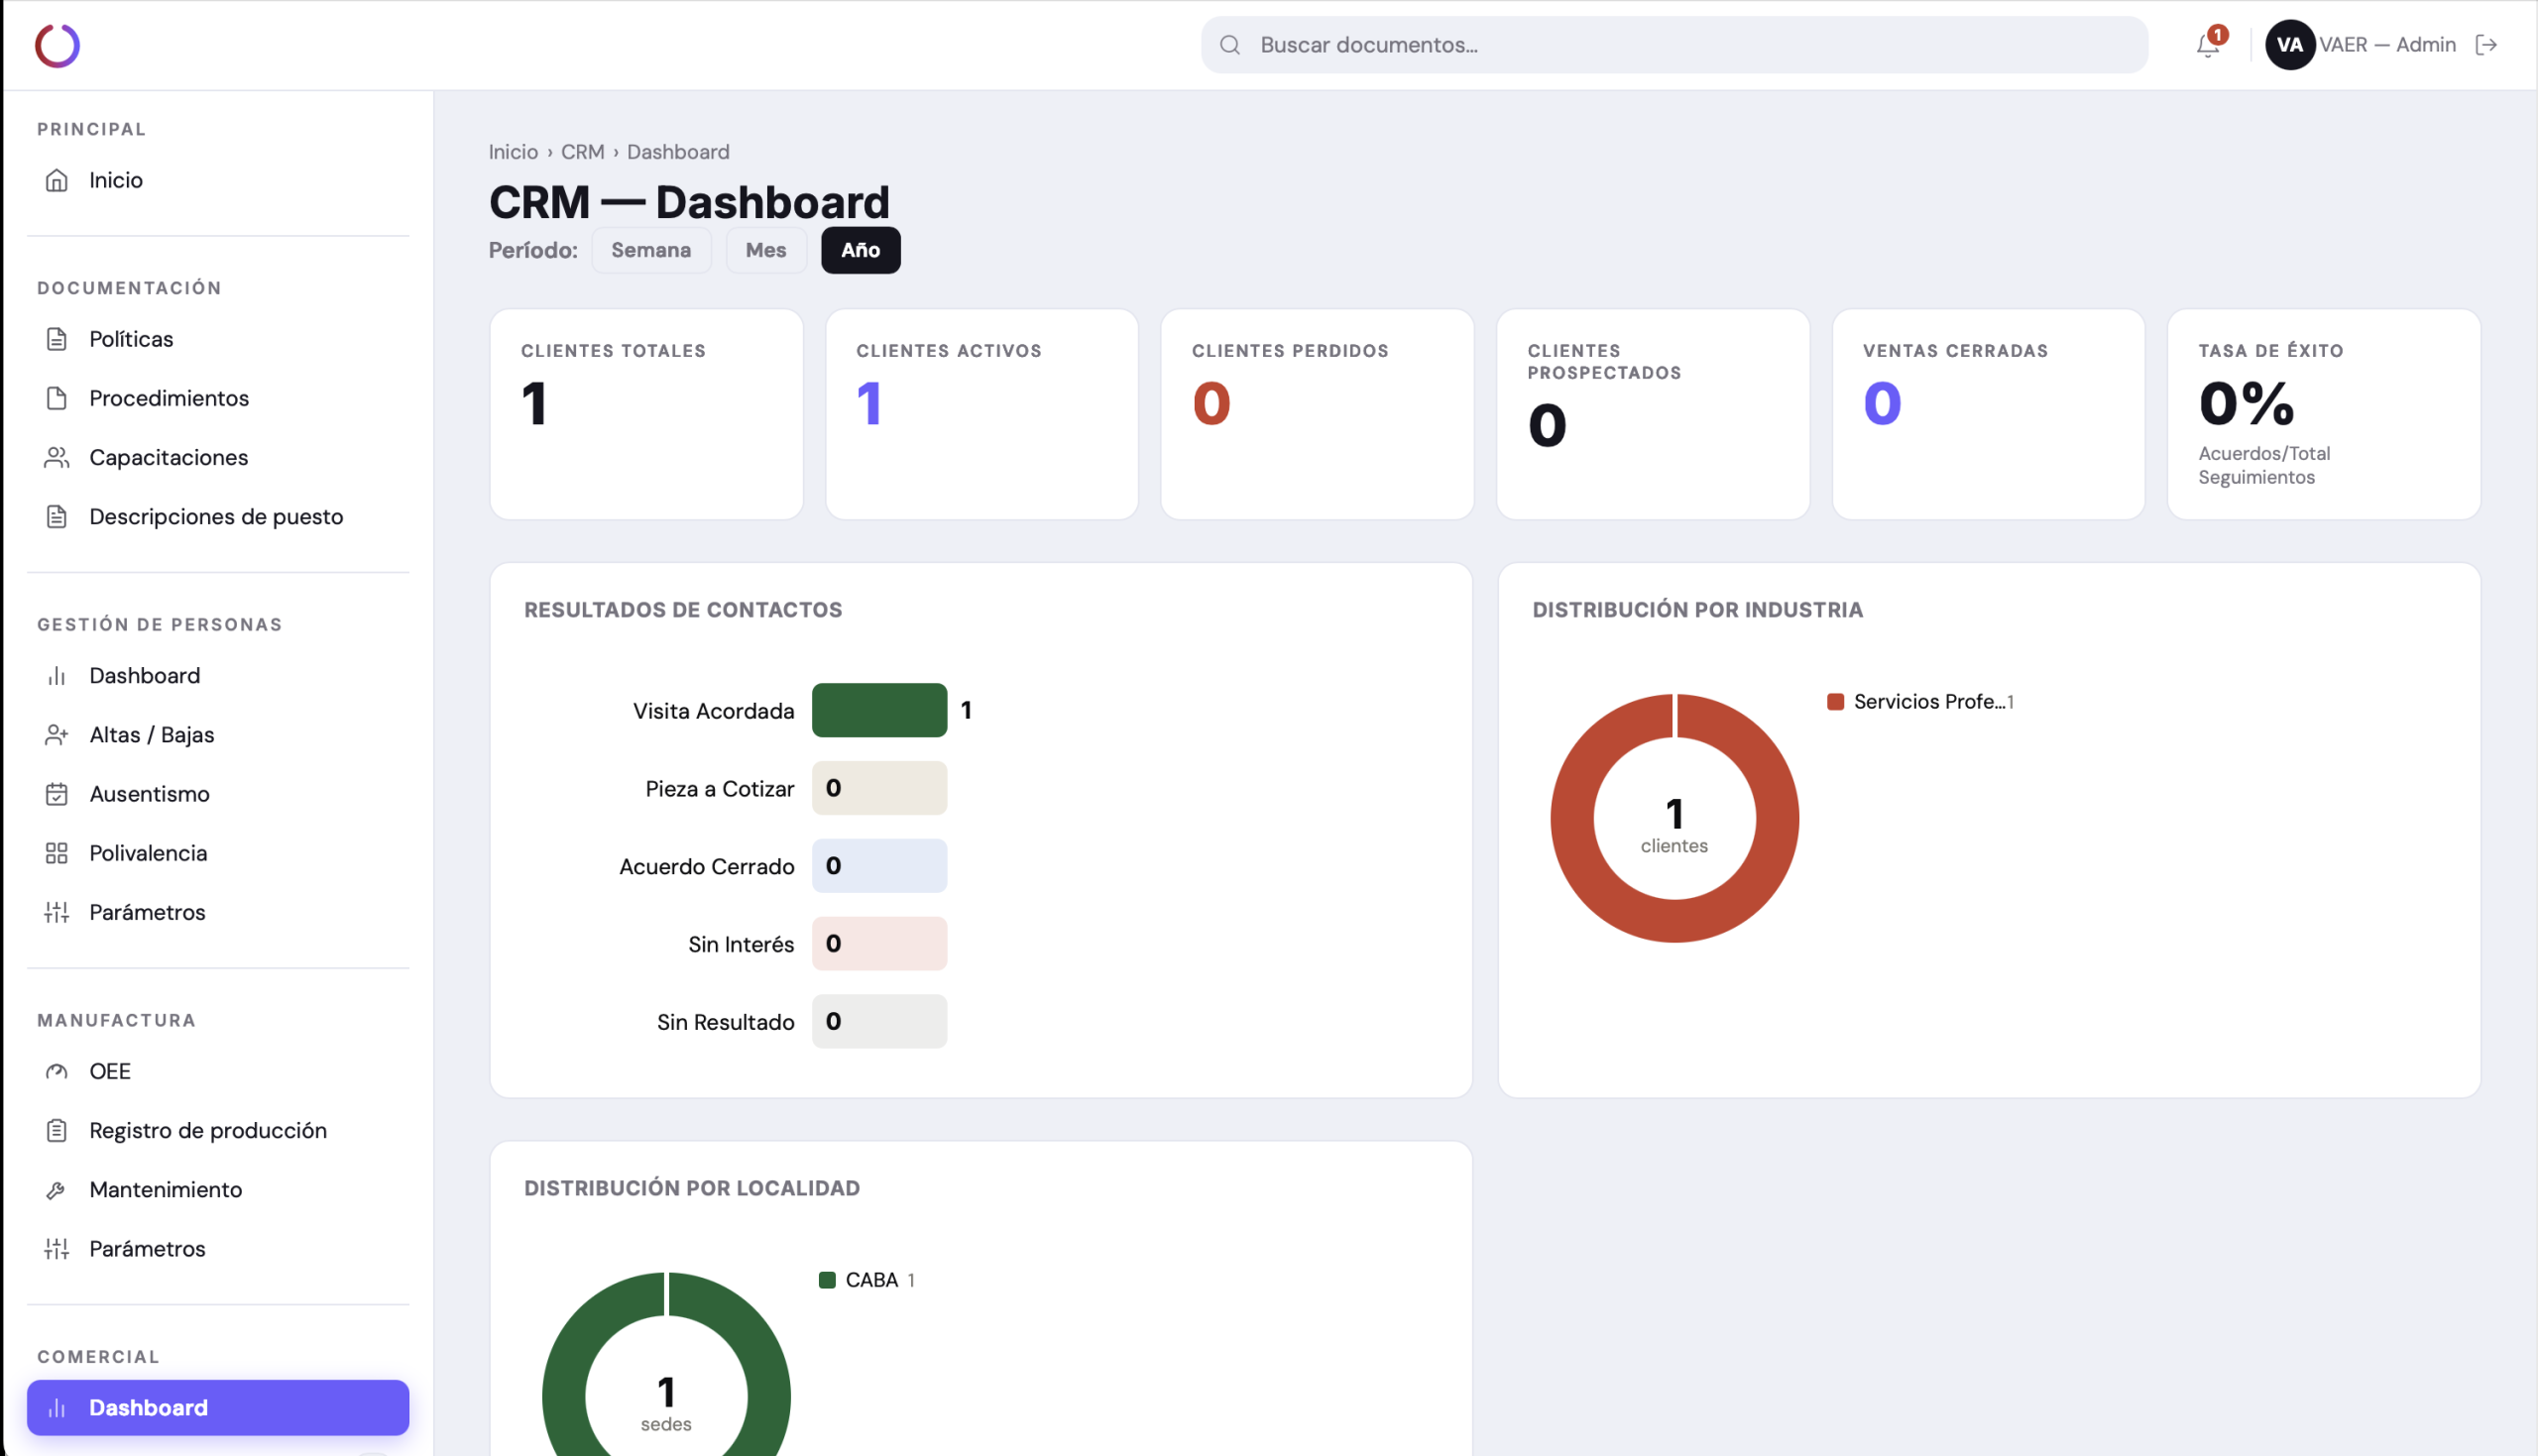Click the 'Distribución por Localidad' heading
Viewport: 2538px width, 1456px height.
click(x=692, y=1188)
